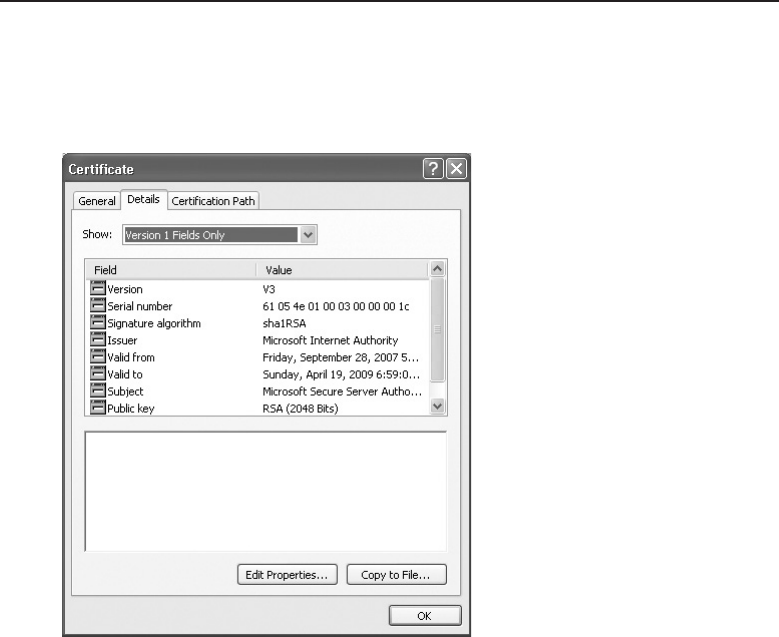Select the 'Valid to' row label
This screenshot has height=637, width=779.
coord(125,374)
